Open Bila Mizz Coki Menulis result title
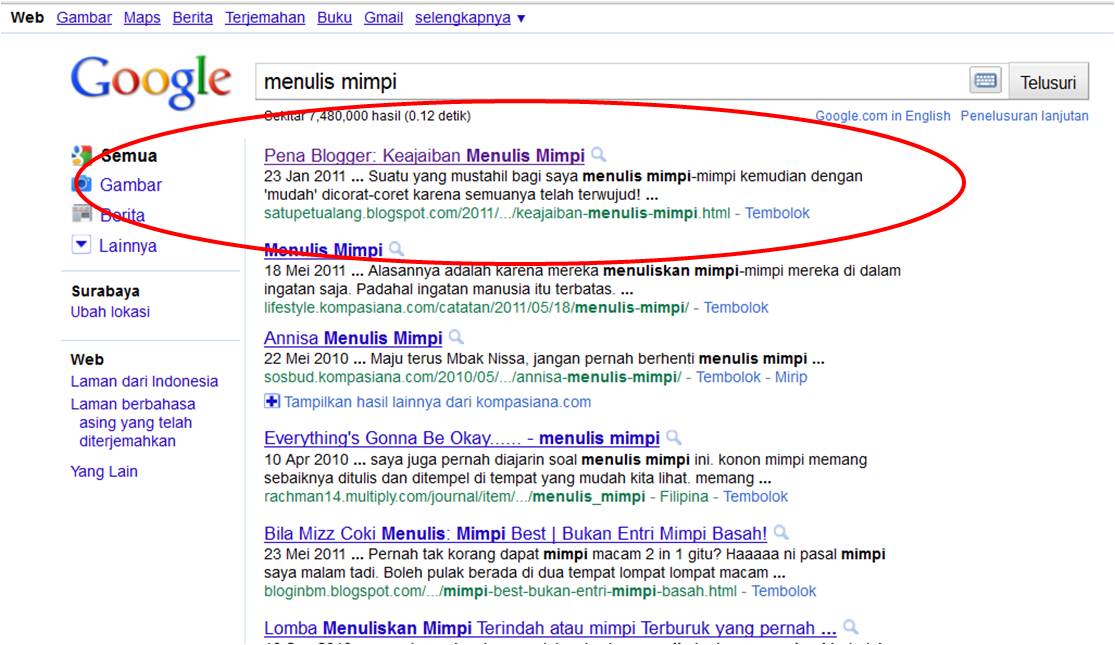This screenshot has height=645, width=1115. point(516,533)
